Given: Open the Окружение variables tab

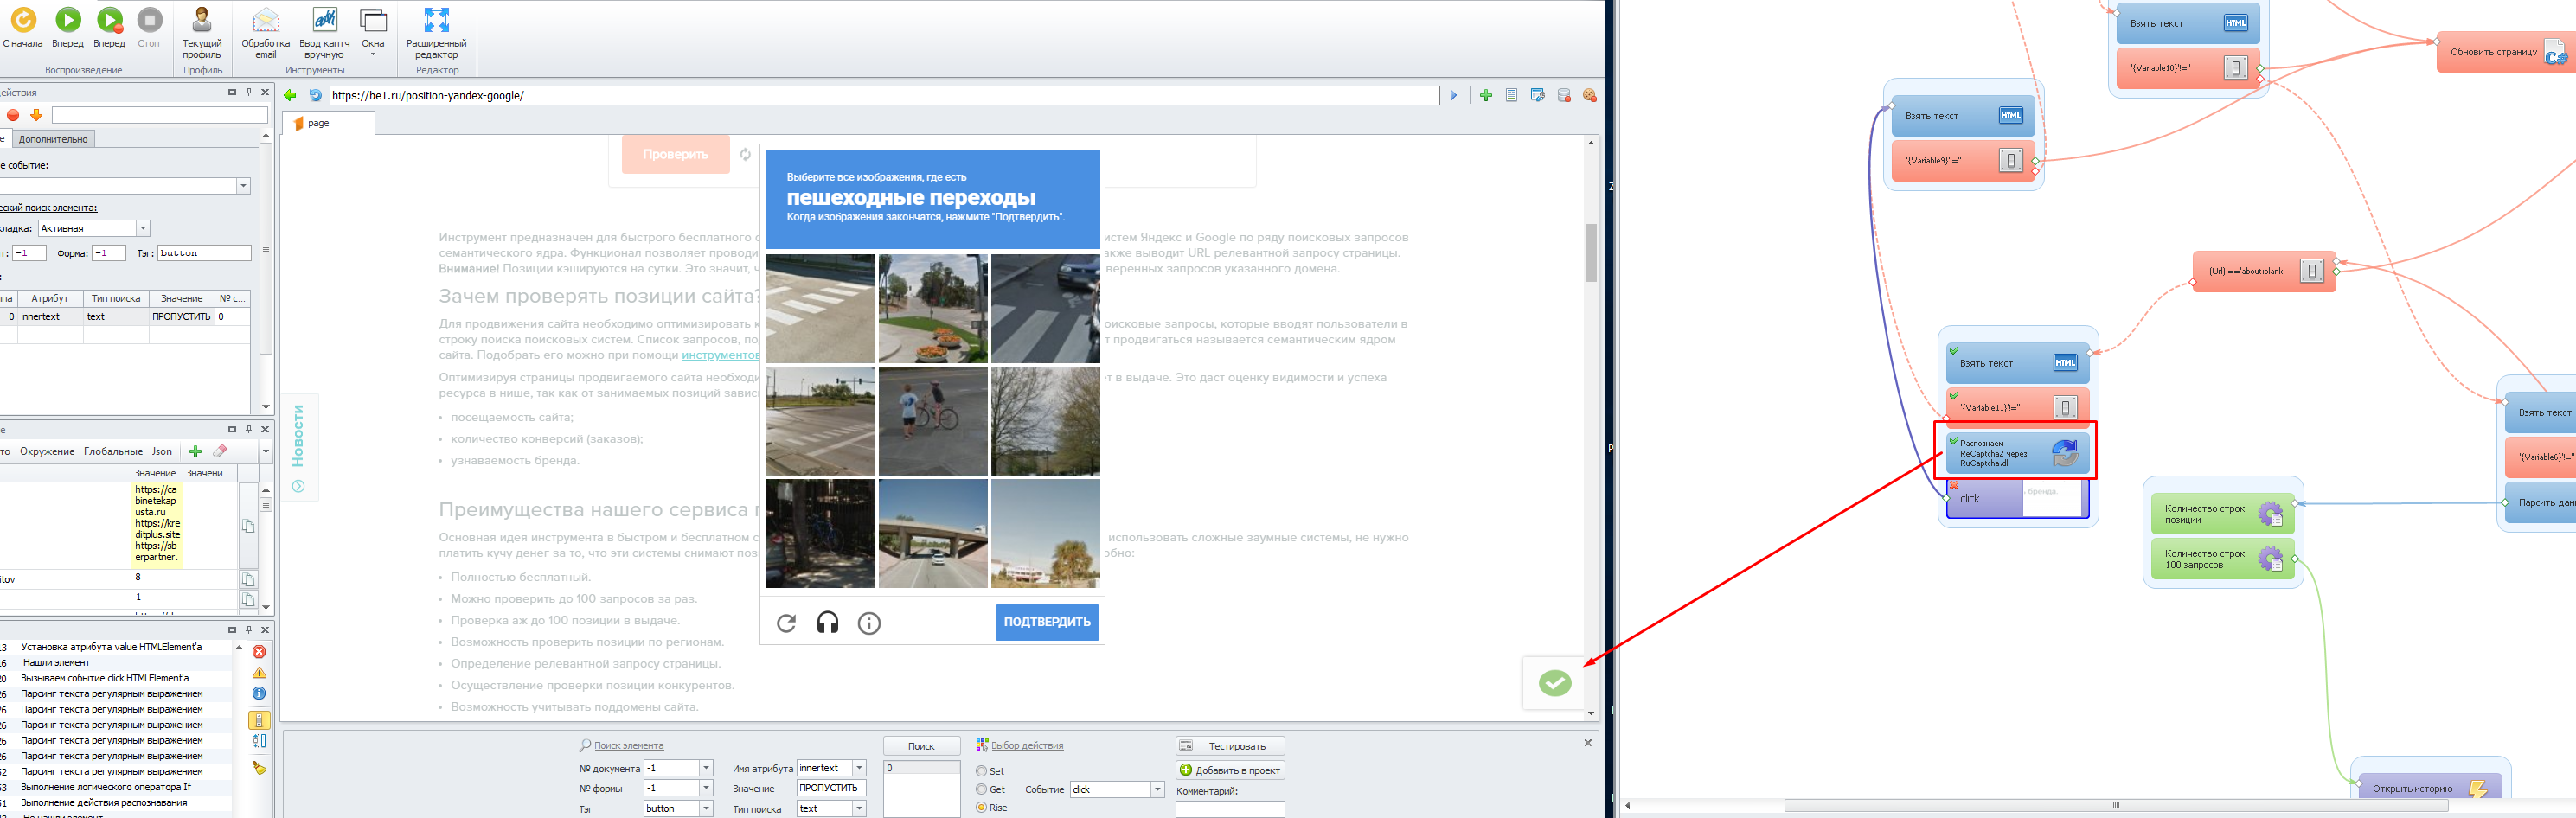Looking at the screenshot, I should point(47,451).
